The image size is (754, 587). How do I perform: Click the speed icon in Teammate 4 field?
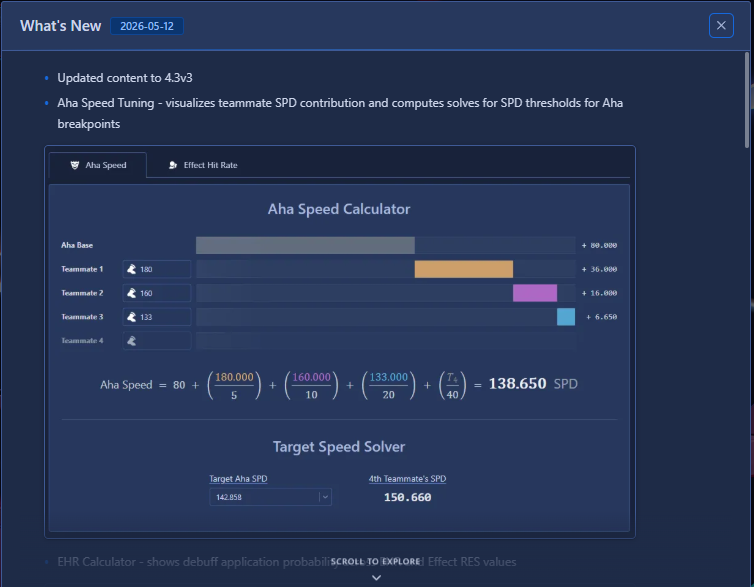tap(131, 340)
